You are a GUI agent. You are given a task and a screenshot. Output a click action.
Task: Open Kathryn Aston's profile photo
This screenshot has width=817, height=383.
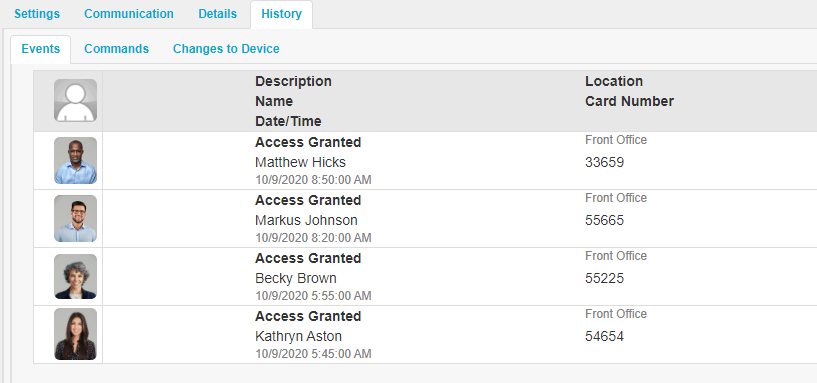click(x=75, y=334)
